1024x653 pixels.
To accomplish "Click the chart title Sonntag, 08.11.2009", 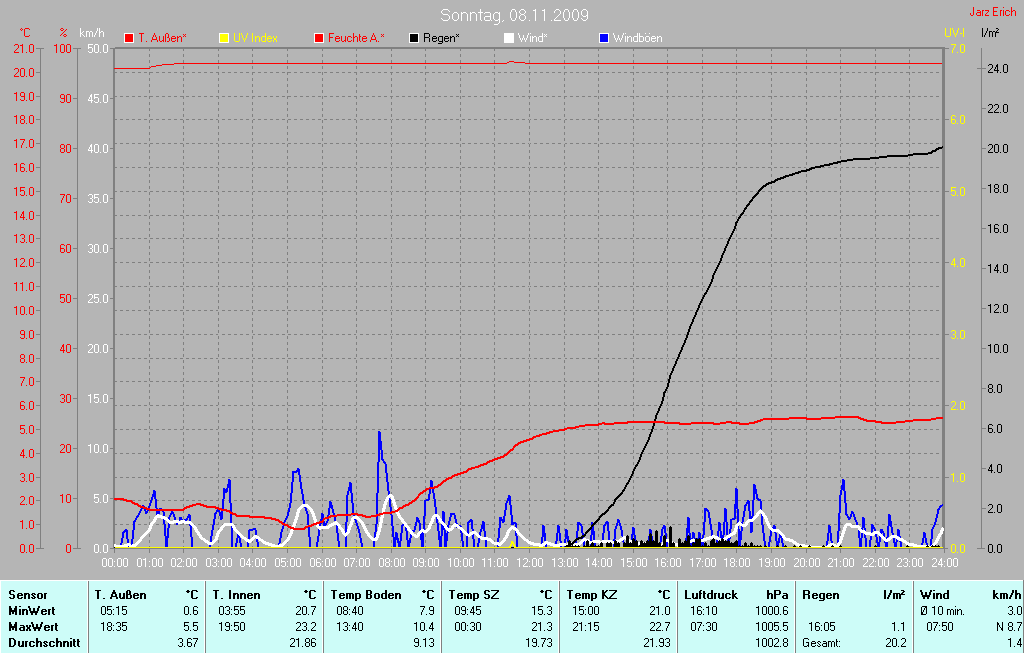I will coord(514,15).
